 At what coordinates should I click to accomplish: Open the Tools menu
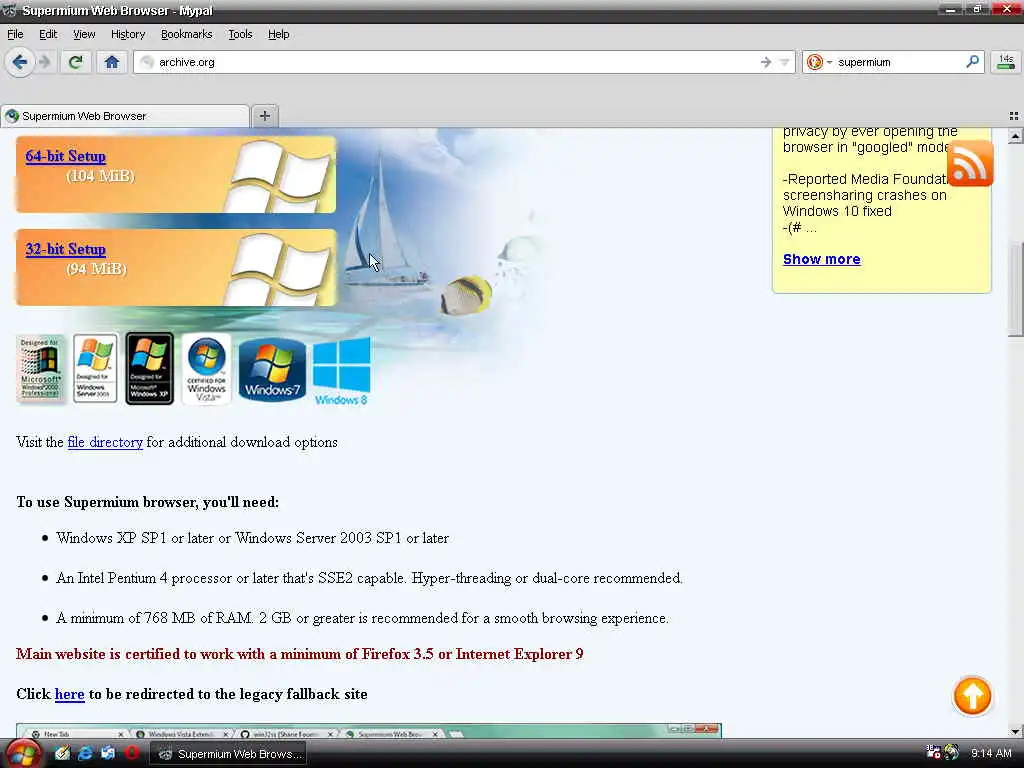click(x=240, y=34)
